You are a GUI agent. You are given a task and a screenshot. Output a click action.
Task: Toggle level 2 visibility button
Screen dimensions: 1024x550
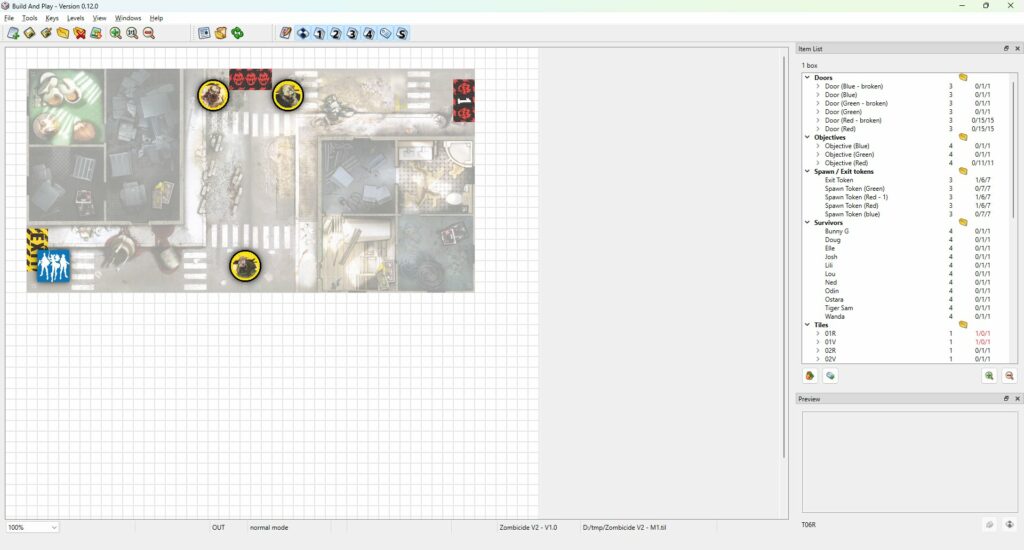coord(336,33)
